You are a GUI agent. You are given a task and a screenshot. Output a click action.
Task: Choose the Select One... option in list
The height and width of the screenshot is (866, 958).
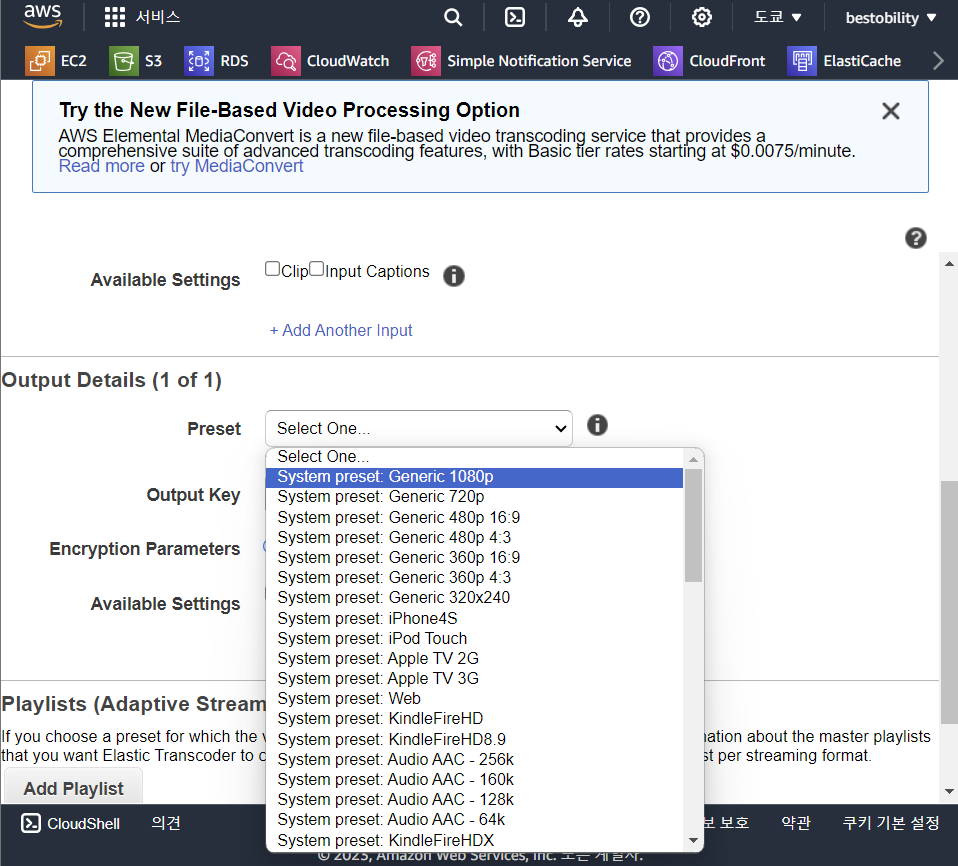click(474, 457)
